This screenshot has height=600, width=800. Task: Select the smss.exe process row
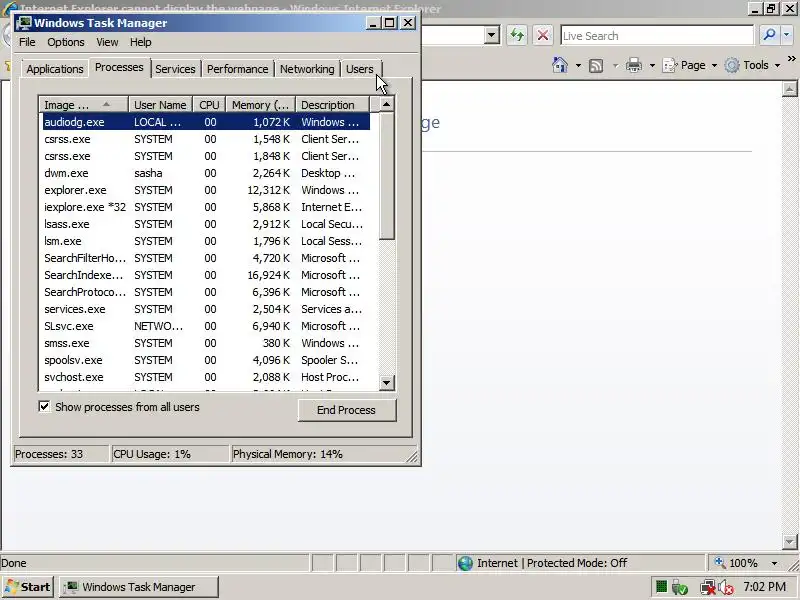[x=206, y=343]
